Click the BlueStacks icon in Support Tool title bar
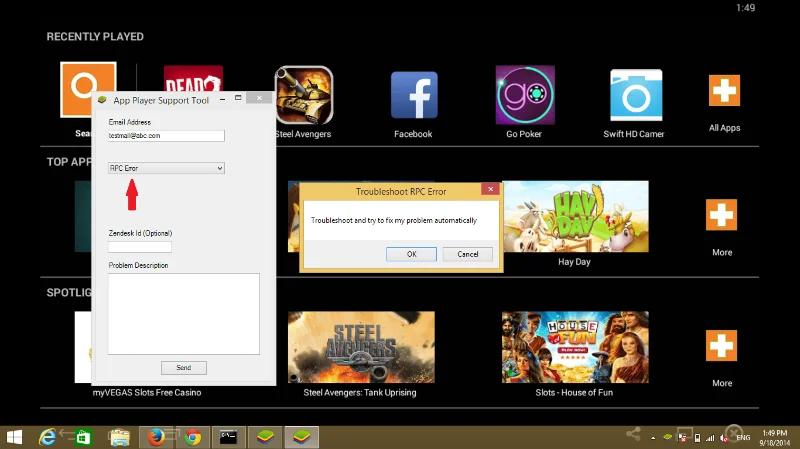The width and height of the screenshot is (800, 449). click(x=102, y=100)
